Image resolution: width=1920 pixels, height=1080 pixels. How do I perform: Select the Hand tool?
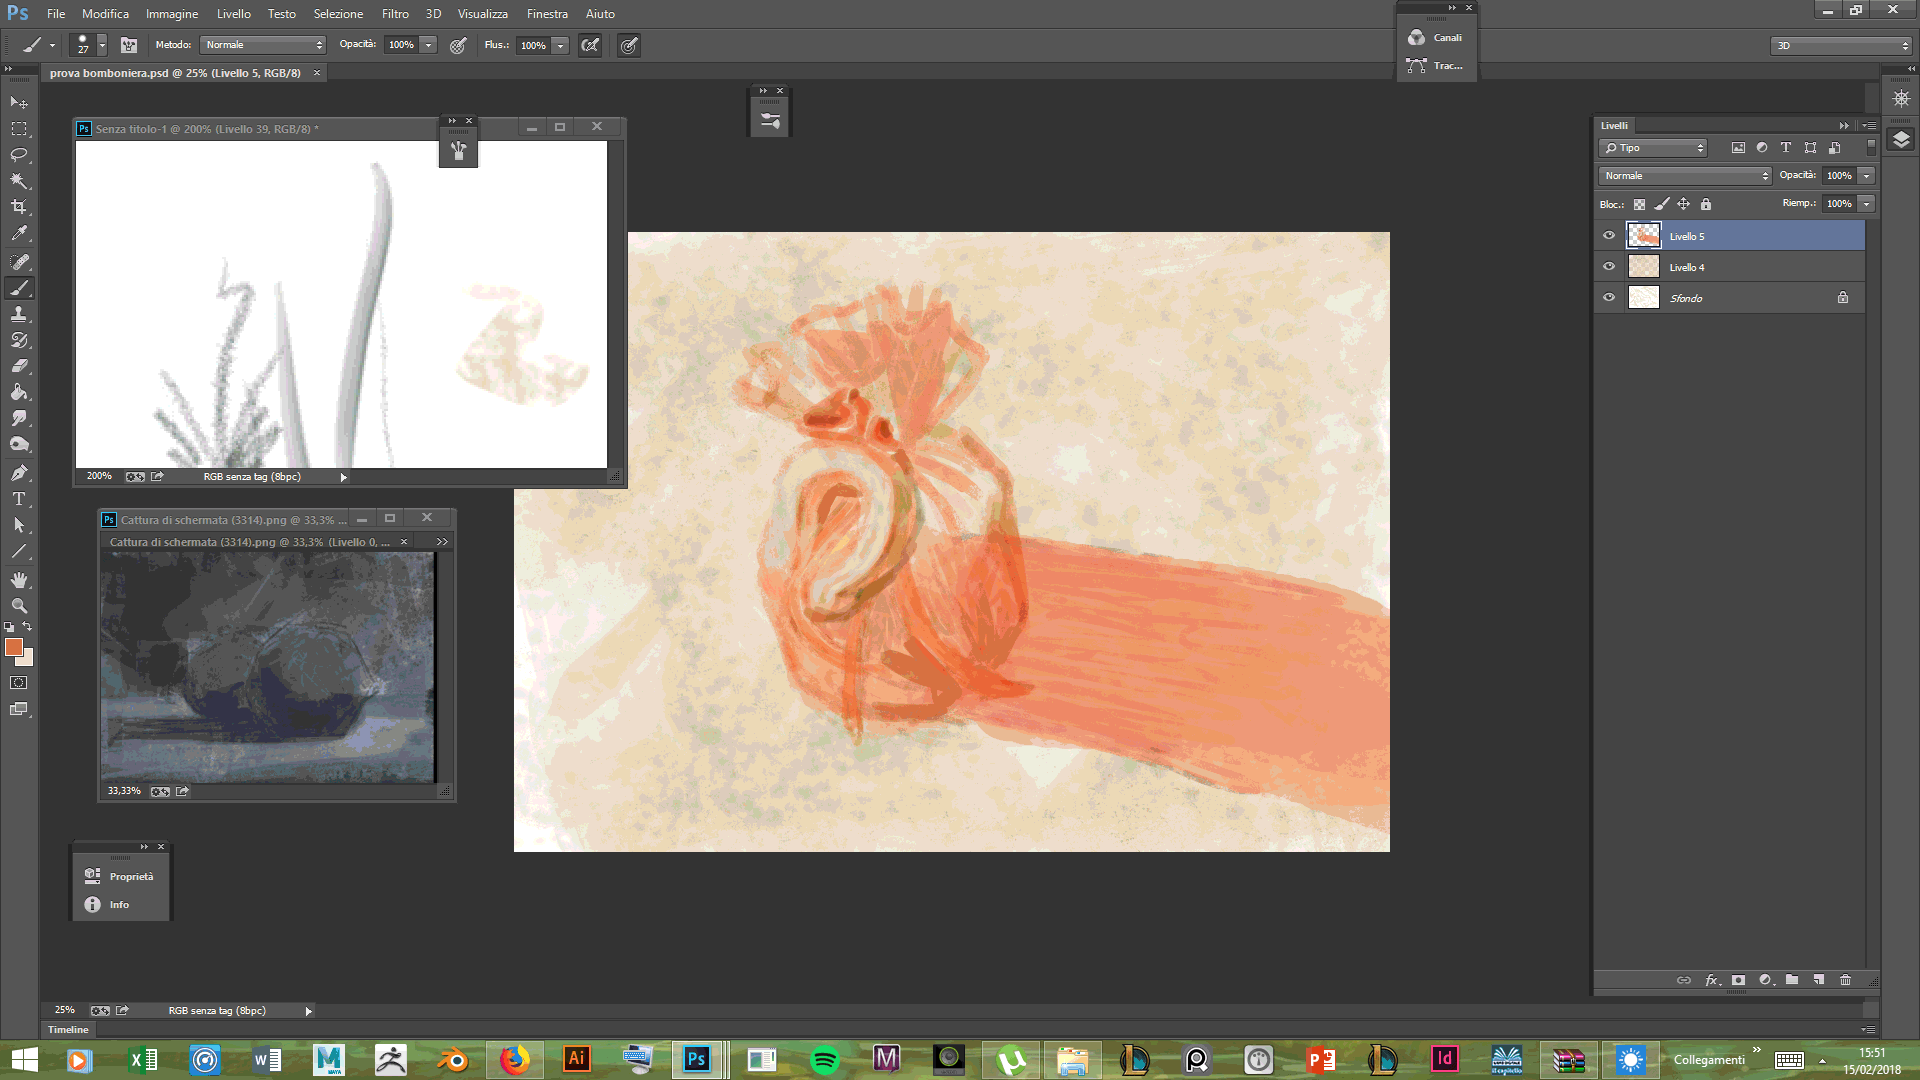[19, 580]
